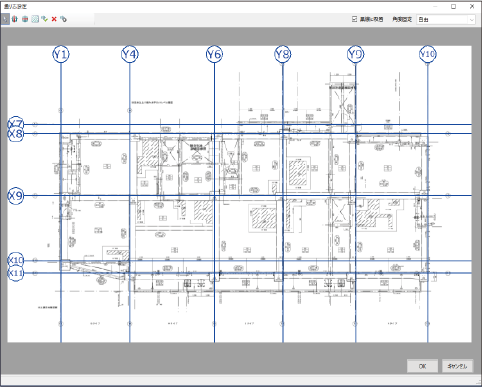Image resolution: width=482 pixels, height=387 pixels.
Task: Toggle the checkbox next to the angle dropdown
Action: pos(354,19)
